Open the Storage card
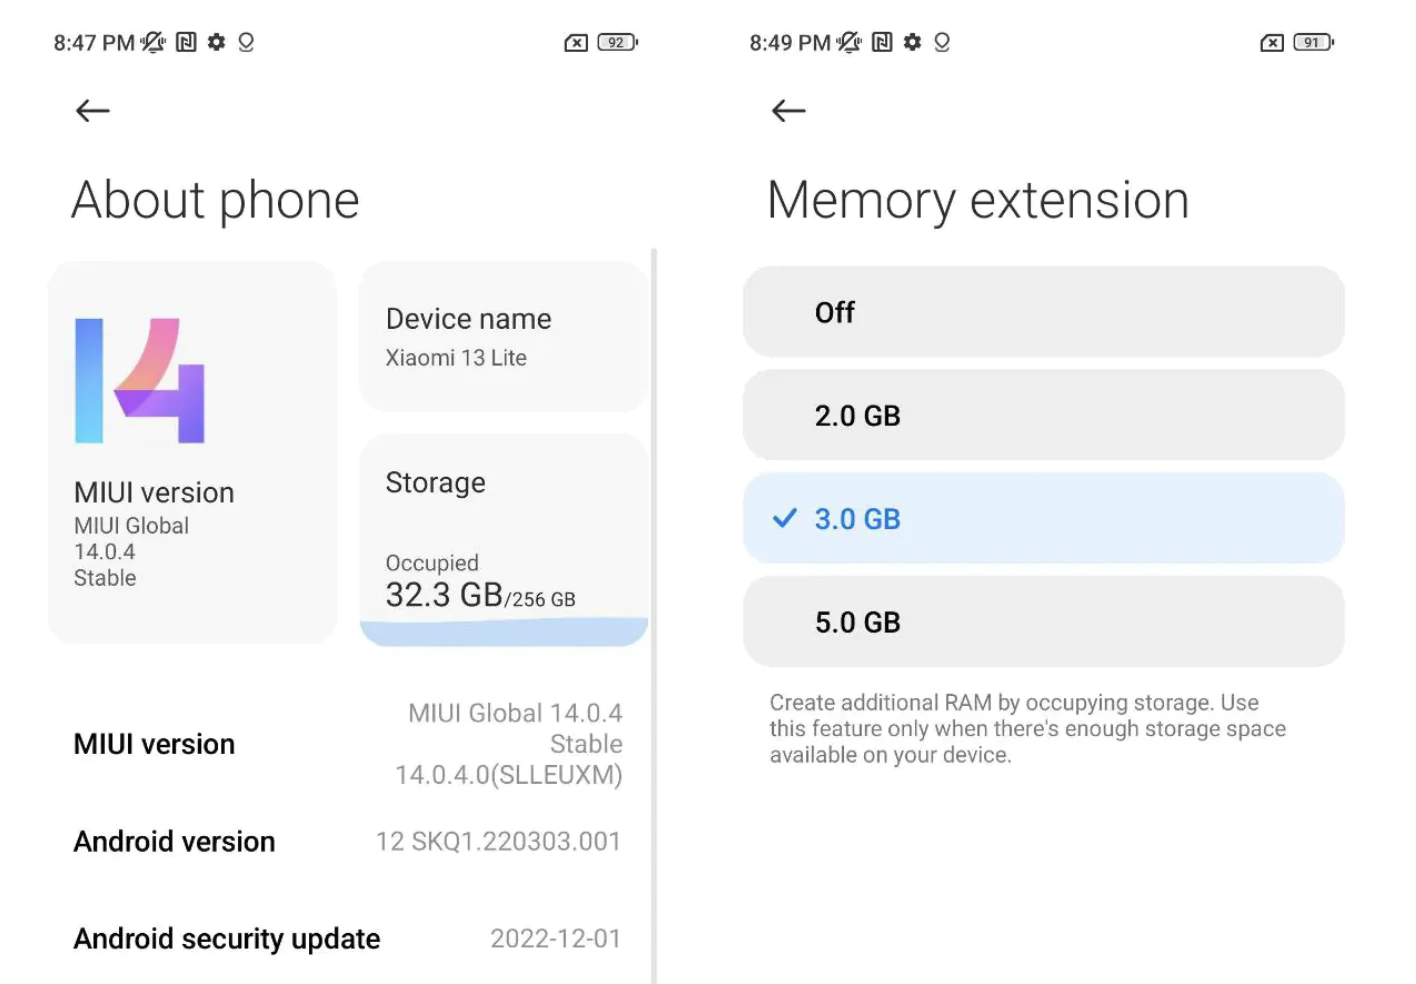The width and height of the screenshot is (1416, 984). click(504, 540)
